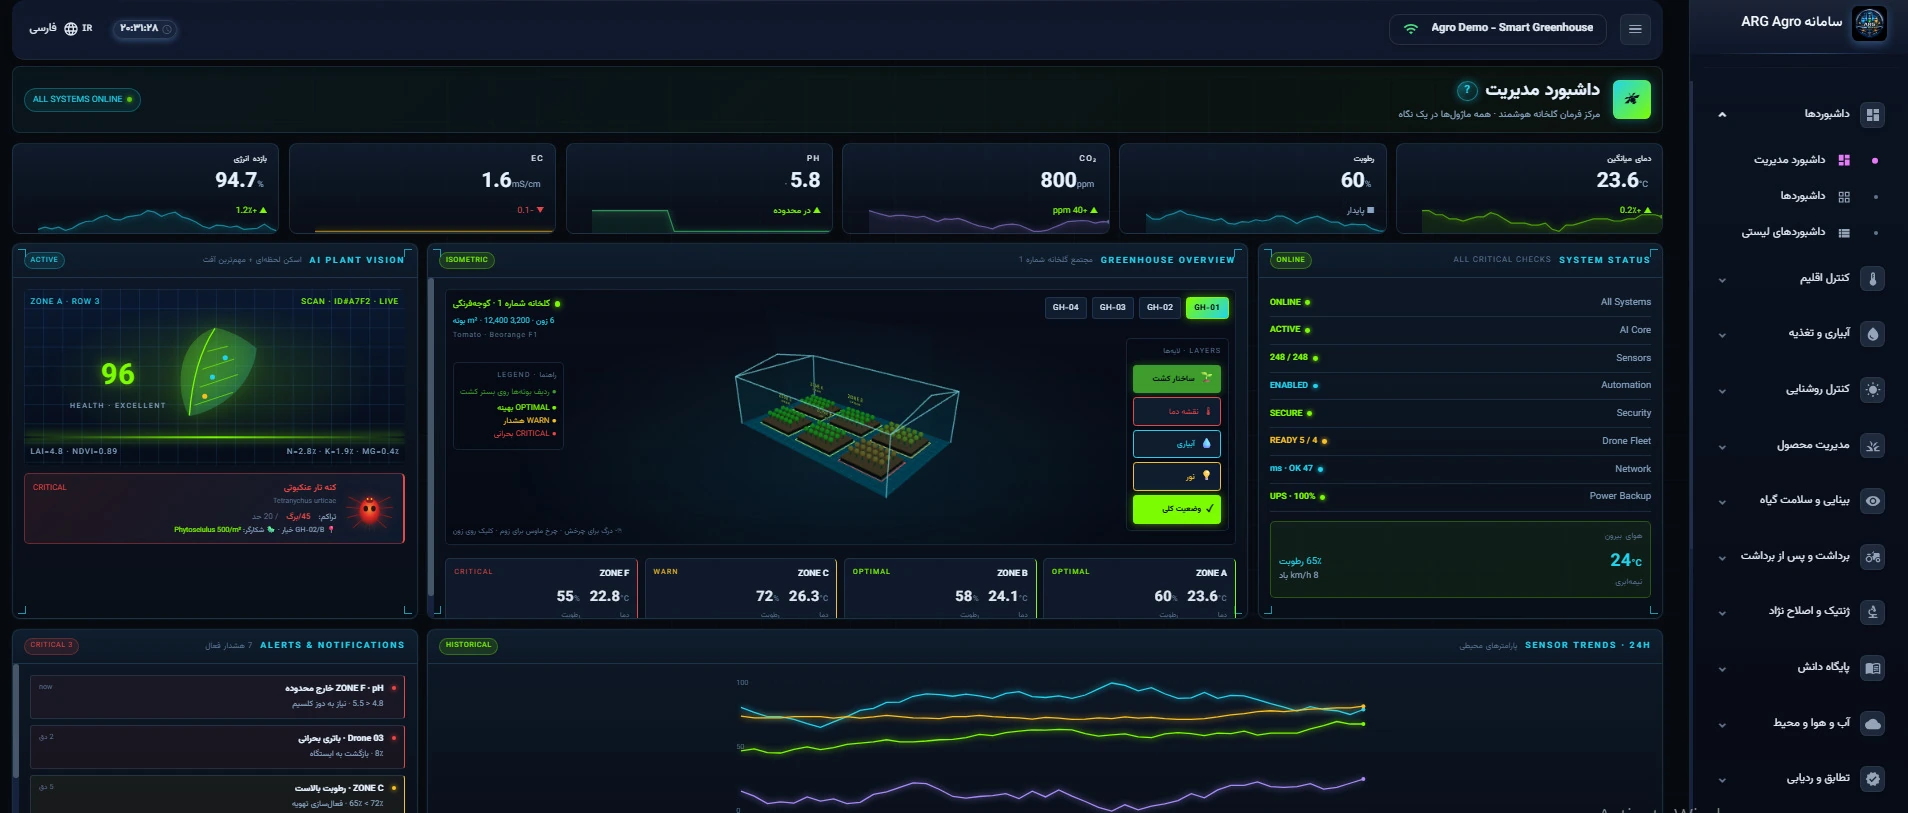
Task: Open the hamburger menu icon in header
Action: coord(1635,29)
